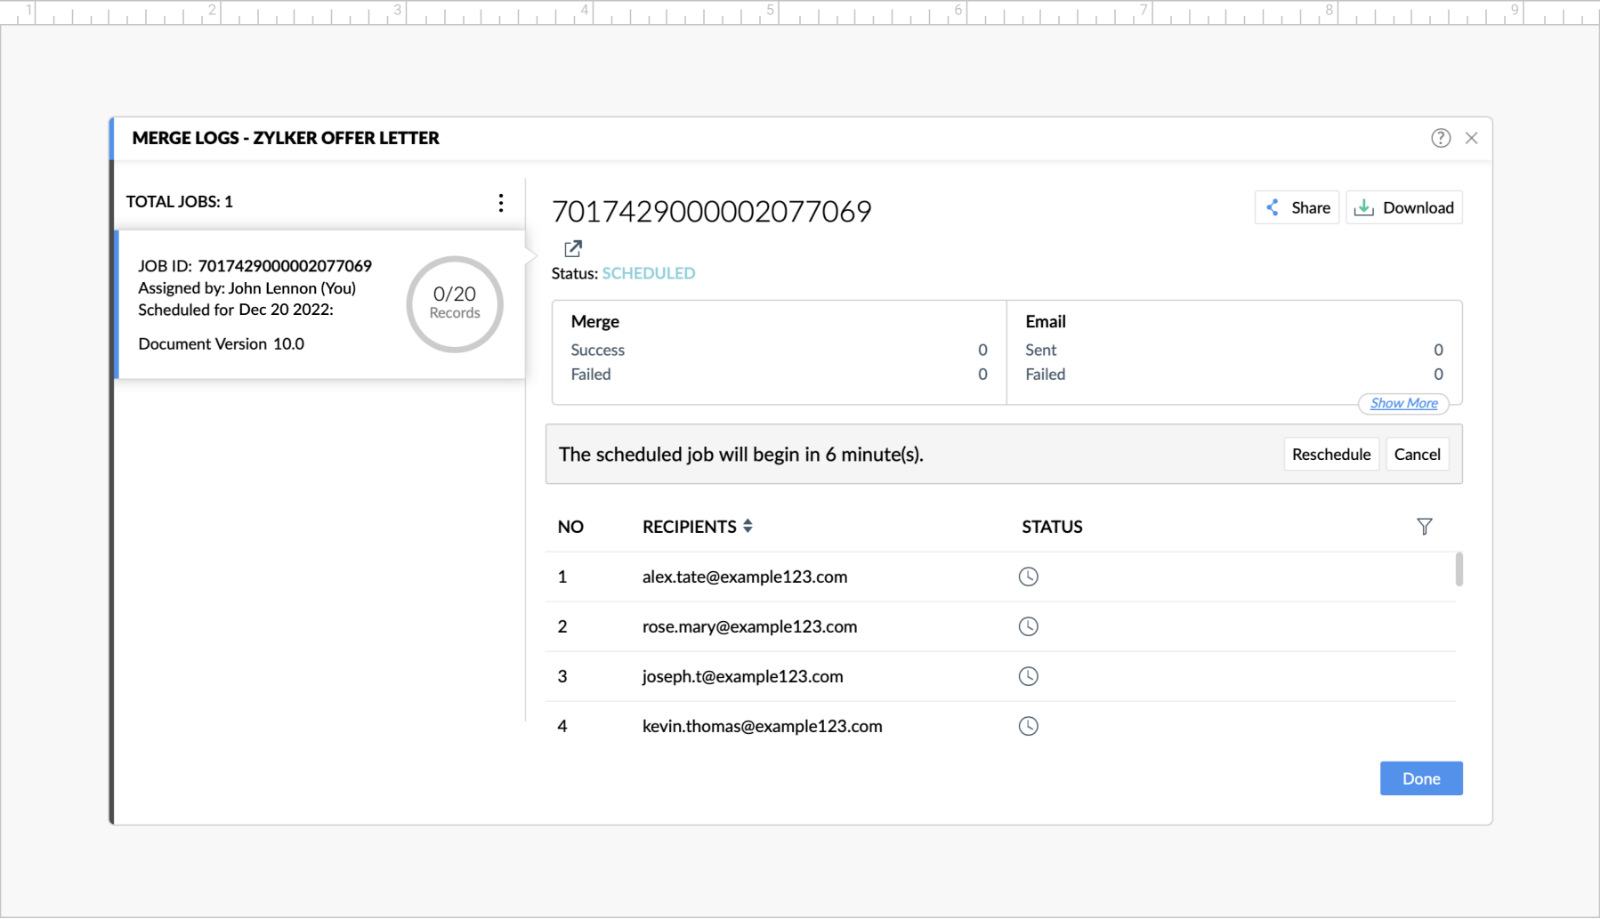This screenshot has width=1600, height=919.
Task: Click the Share button
Action: coord(1297,208)
